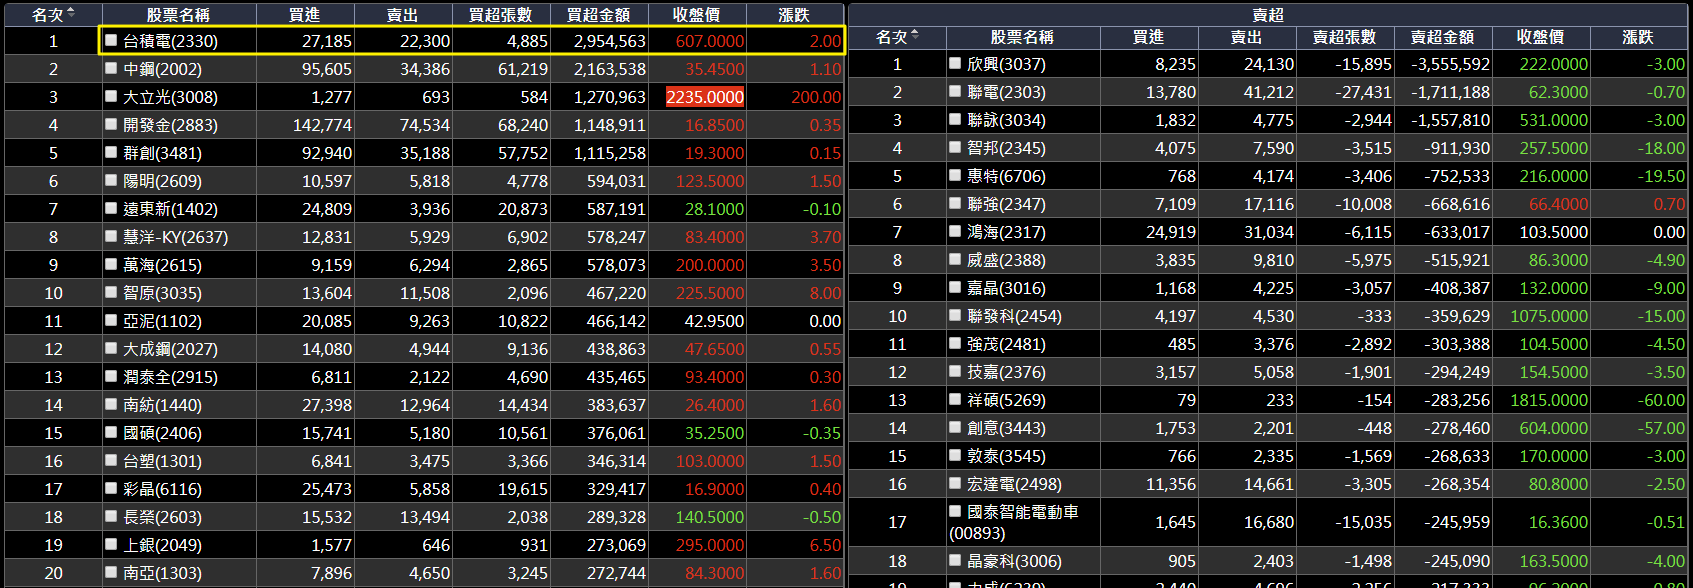Screen dimensions: 1693x588
Task: Select the 大立光(3008) checkbox
Action: [112, 97]
